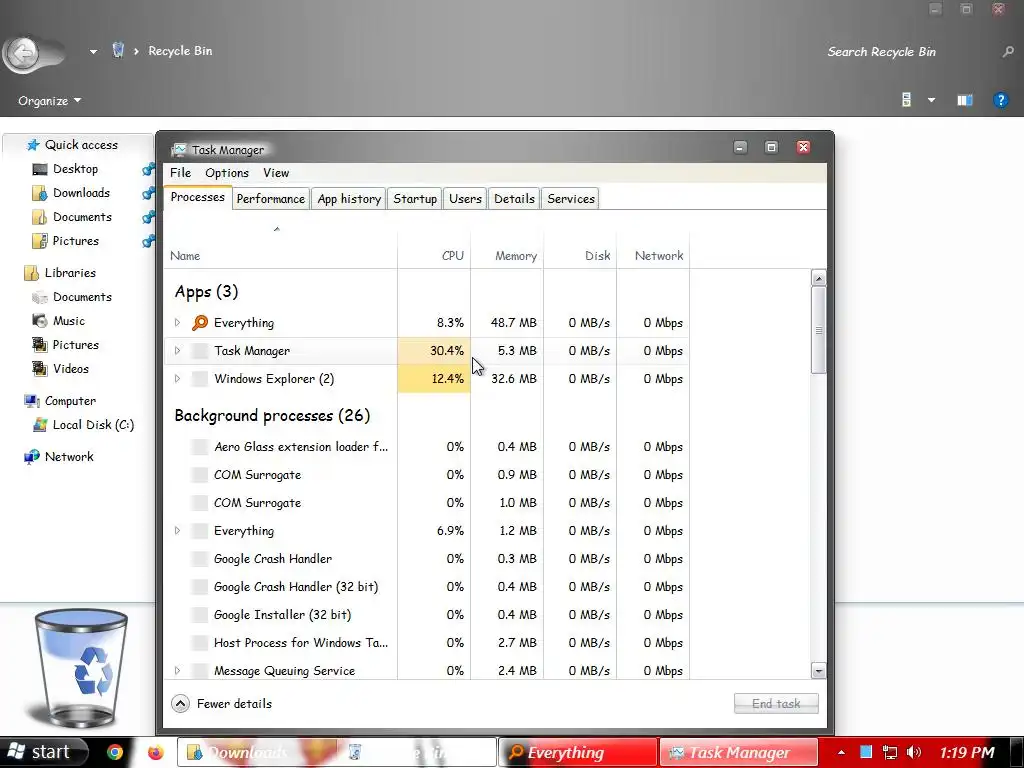Sort processes by CPU column
Screen dimensions: 1024x768
tap(434, 249)
